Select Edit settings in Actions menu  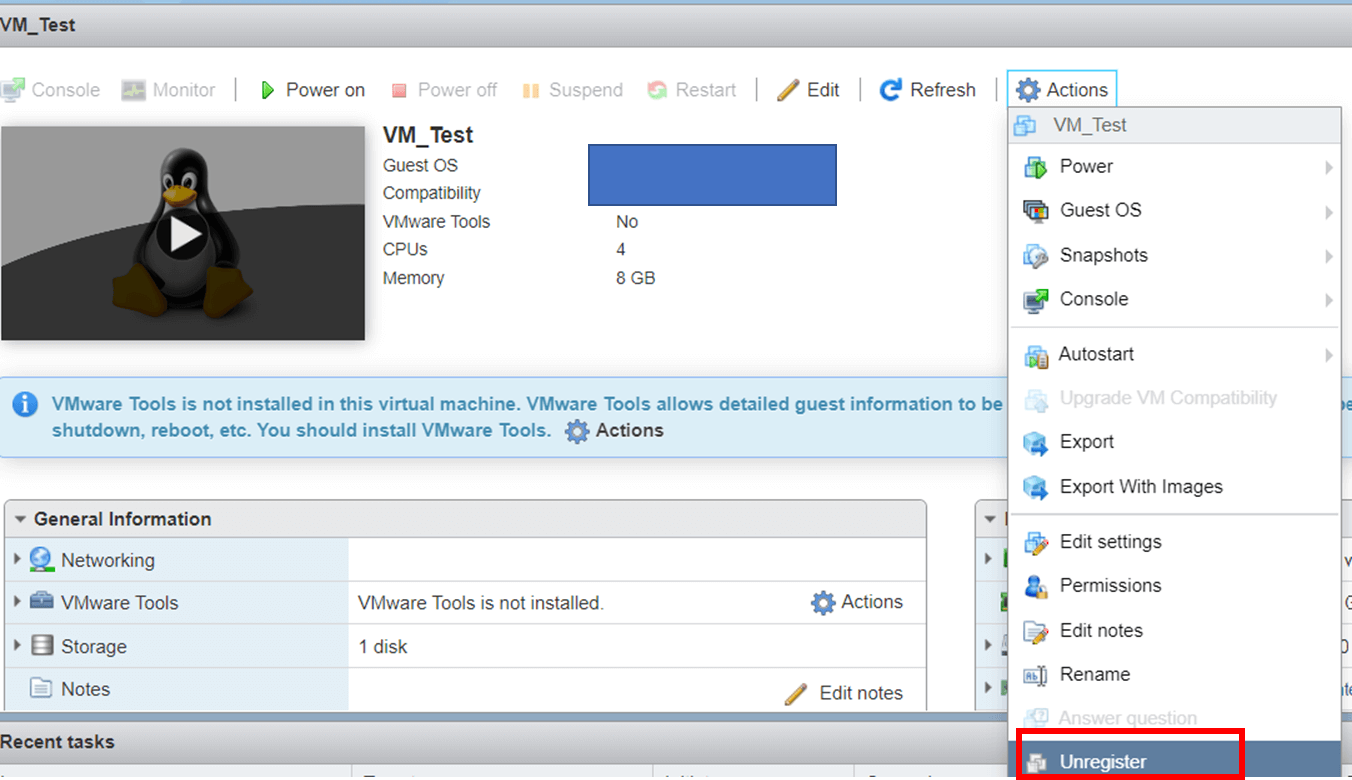coord(1174,542)
